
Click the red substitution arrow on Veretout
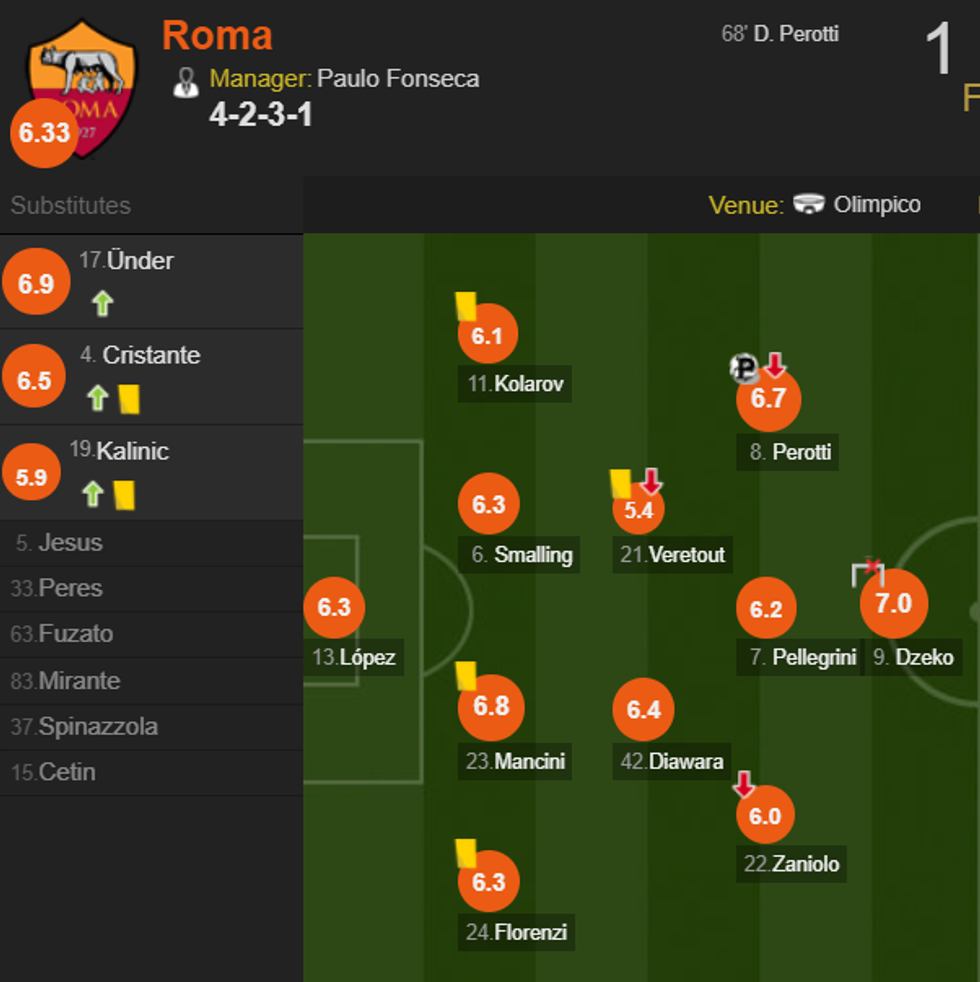click(650, 481)
